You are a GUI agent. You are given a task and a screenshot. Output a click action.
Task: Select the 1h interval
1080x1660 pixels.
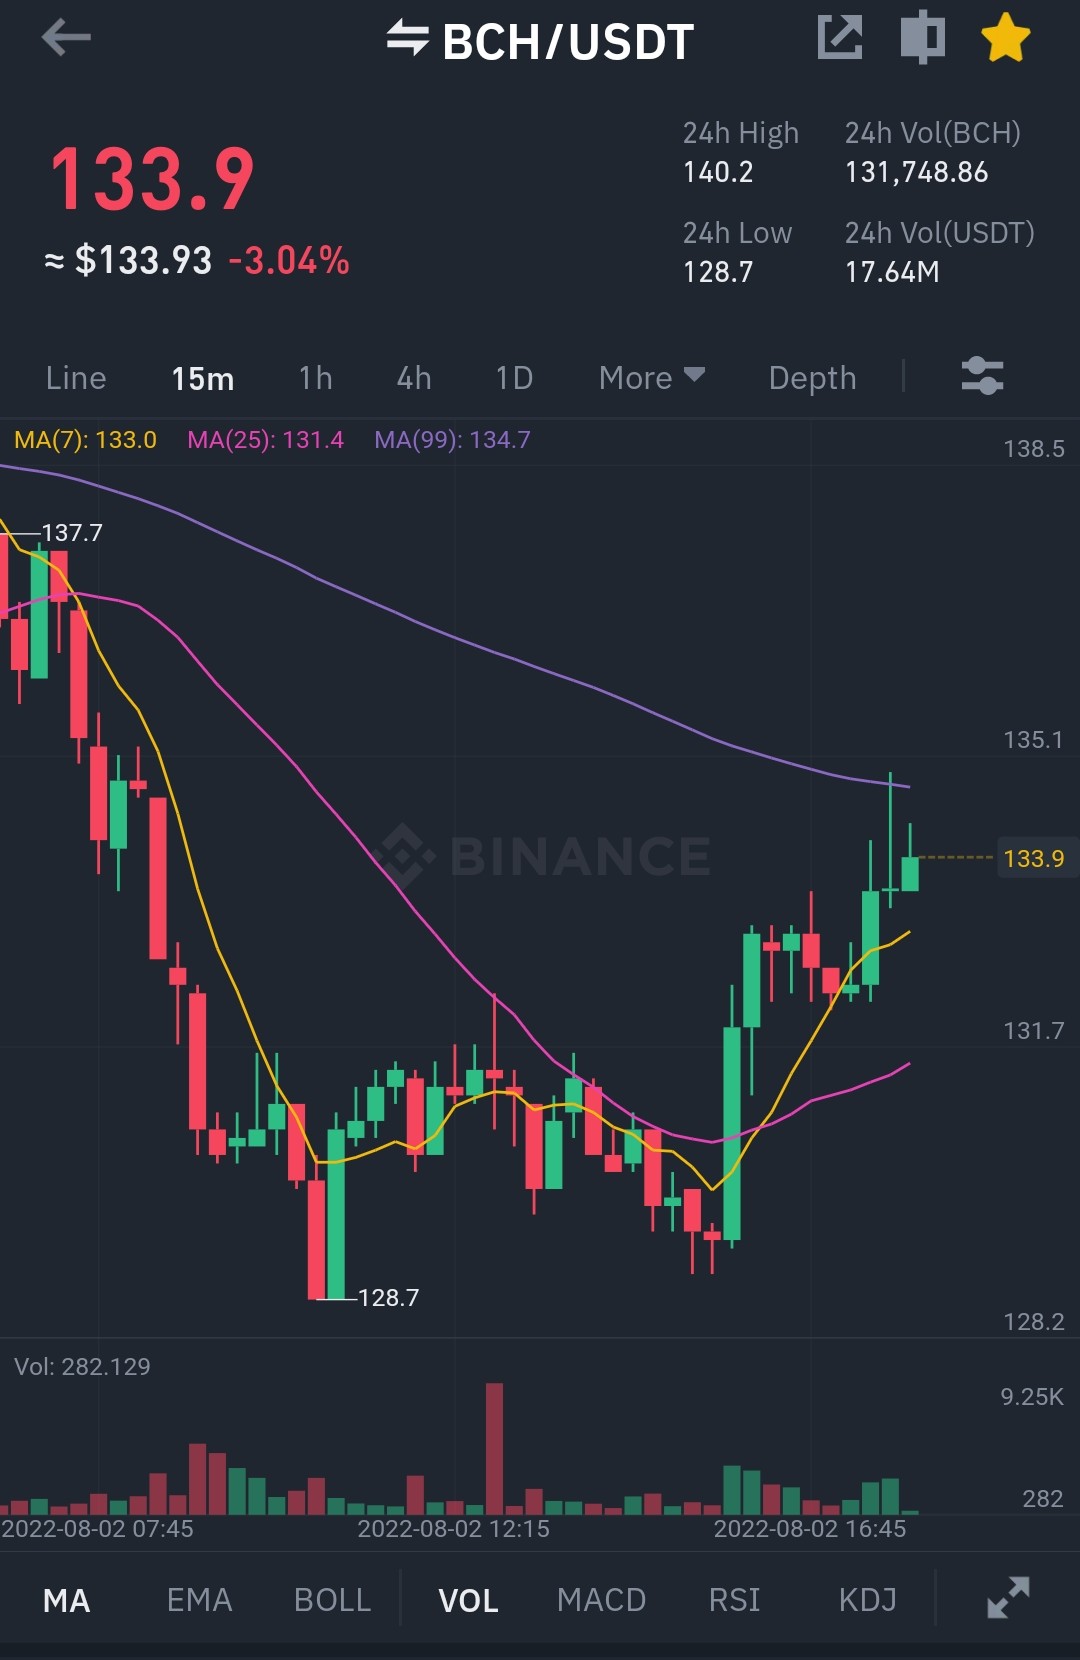[x=316, y=378]
